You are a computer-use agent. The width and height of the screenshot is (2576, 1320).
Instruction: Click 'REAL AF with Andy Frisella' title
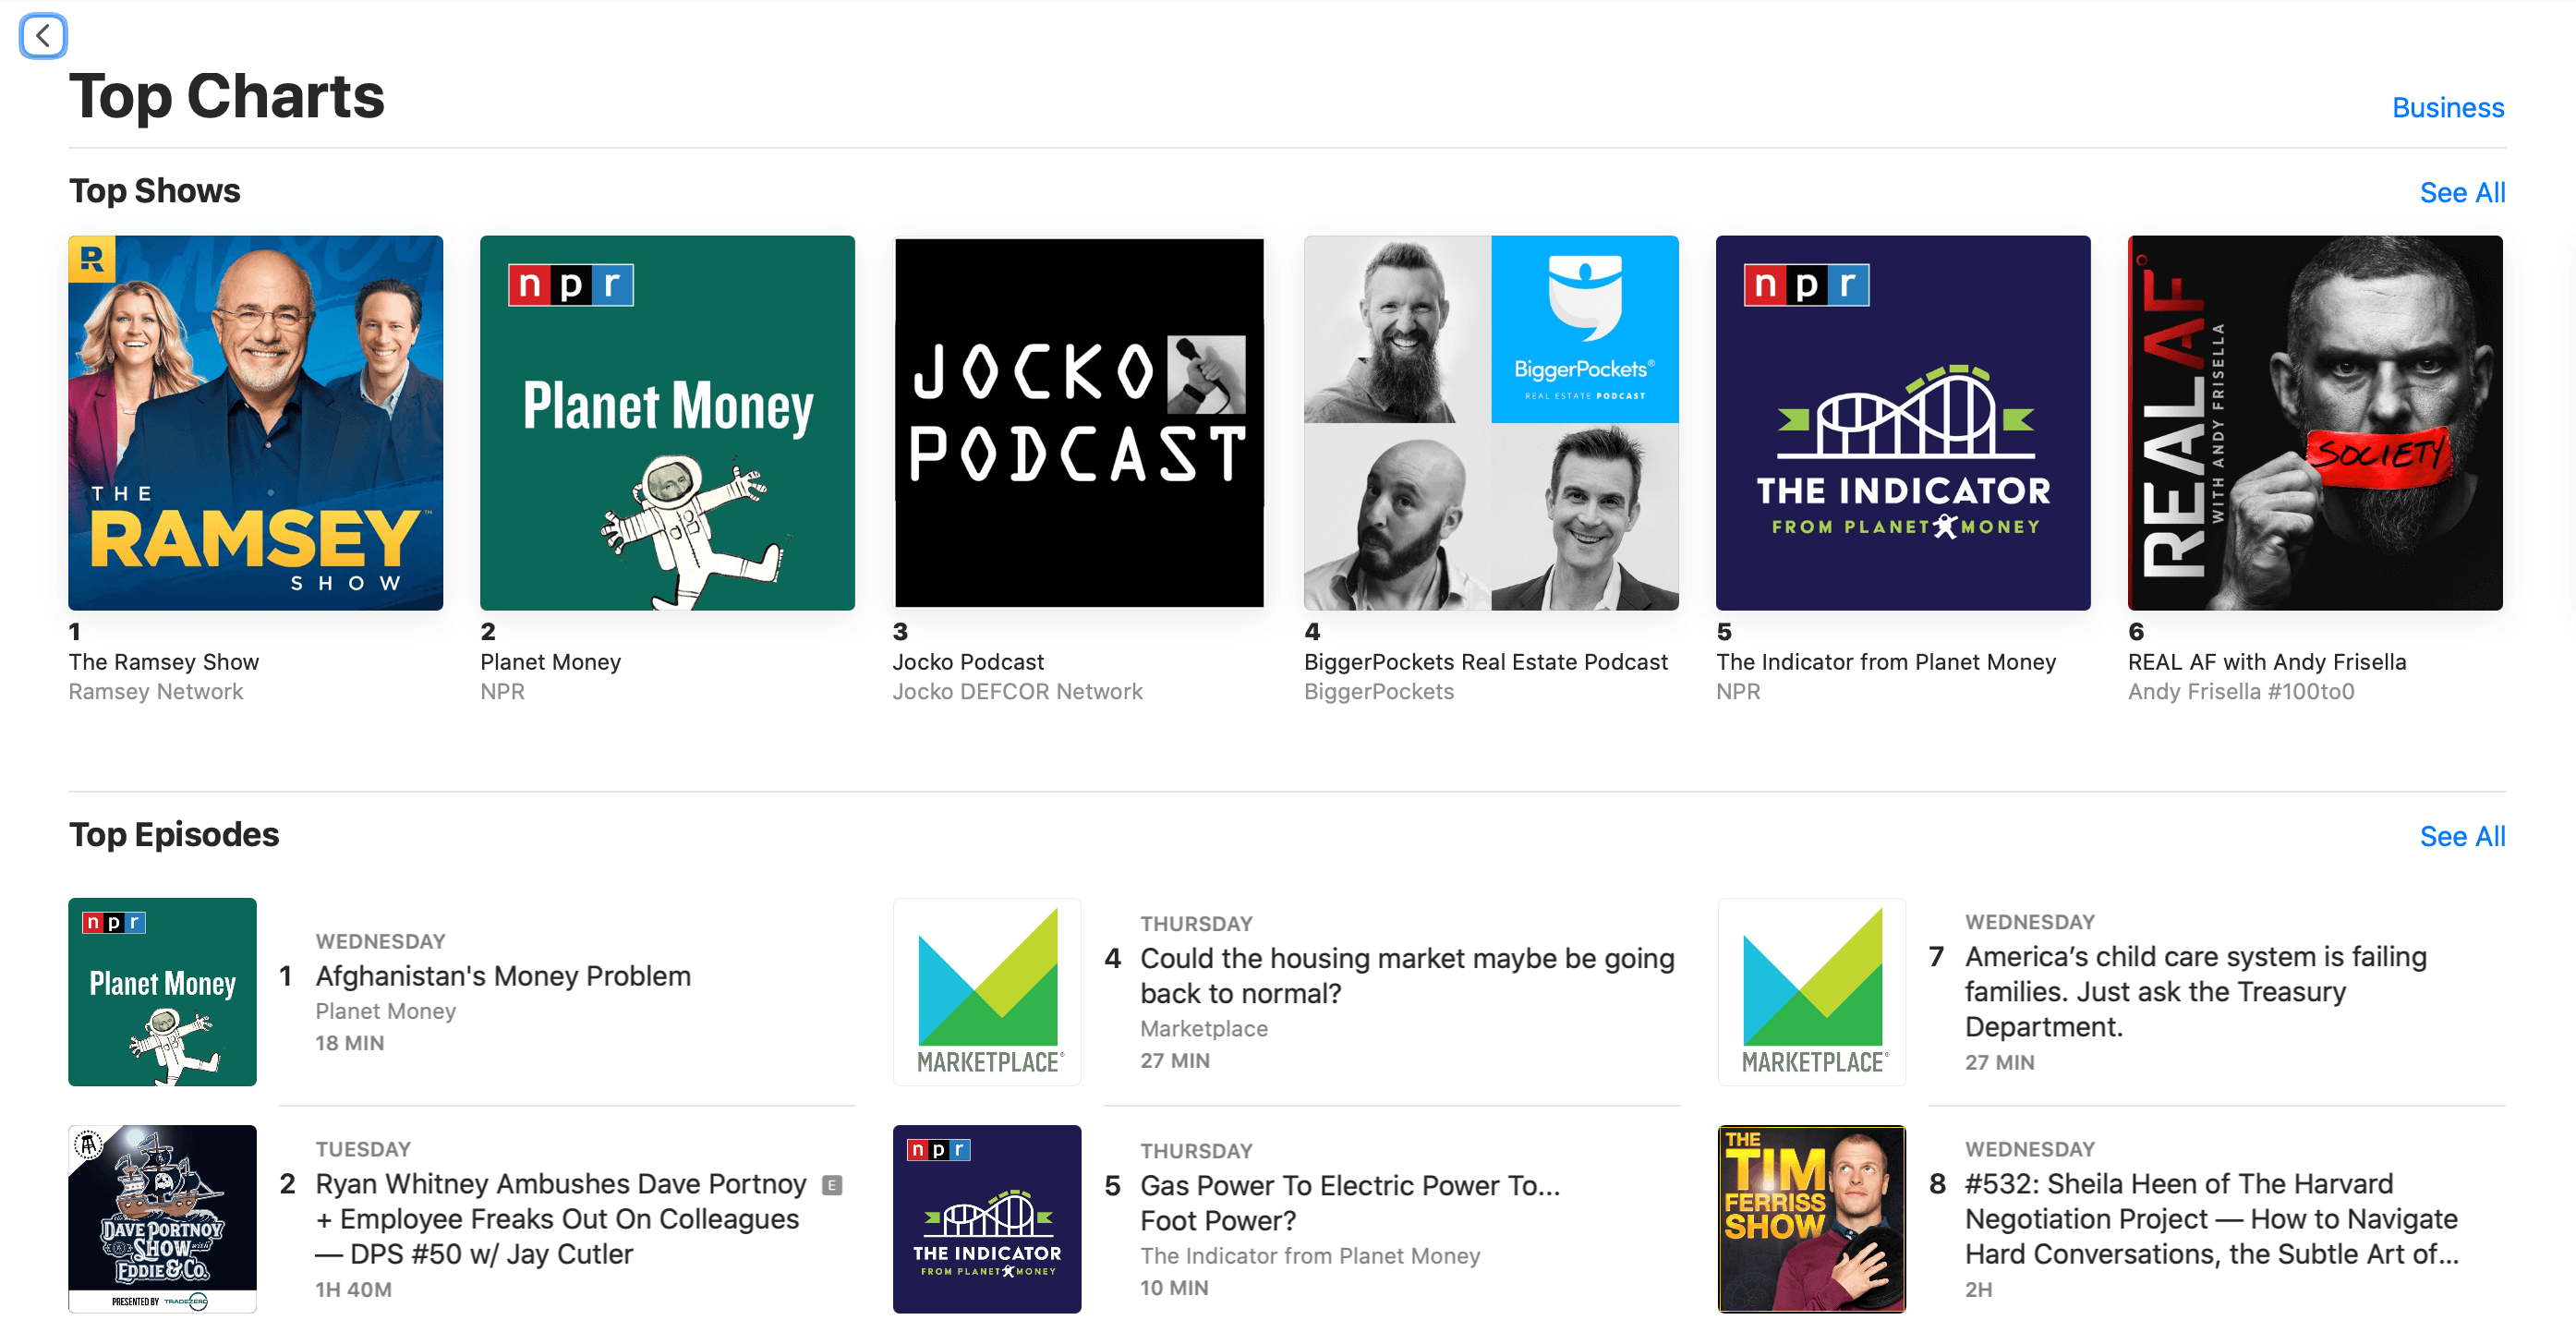click(x=2267, y=661)
